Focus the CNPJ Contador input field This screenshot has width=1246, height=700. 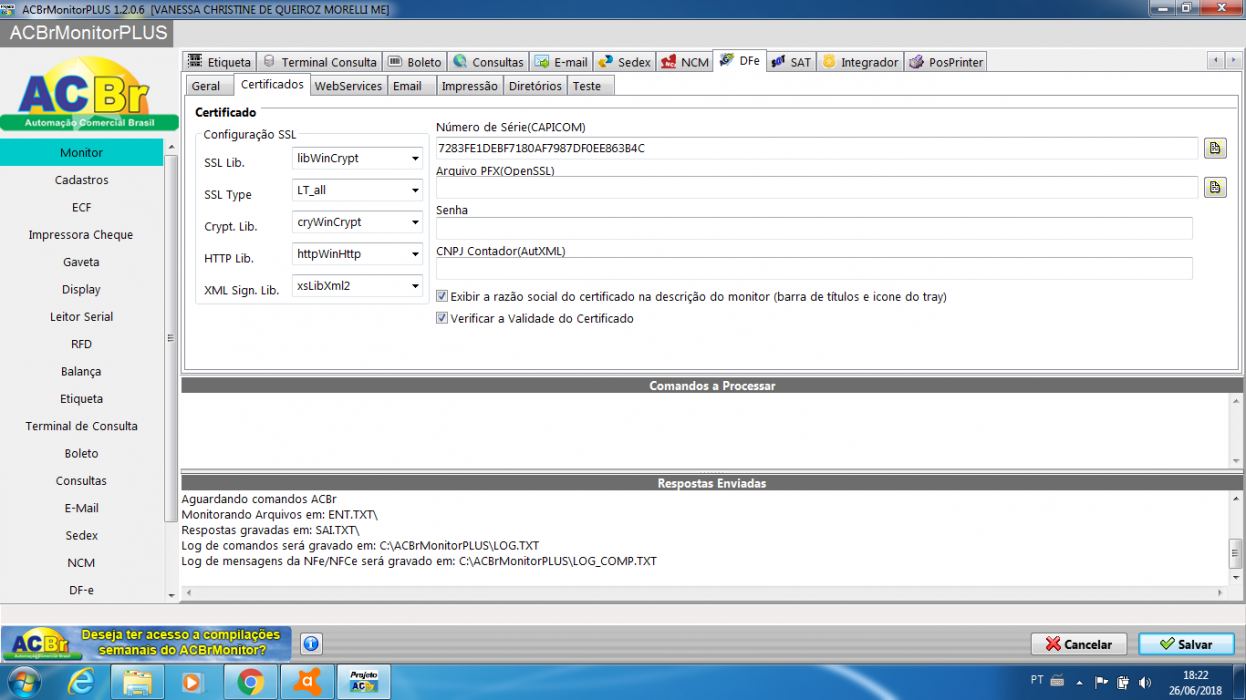point(814,268)
